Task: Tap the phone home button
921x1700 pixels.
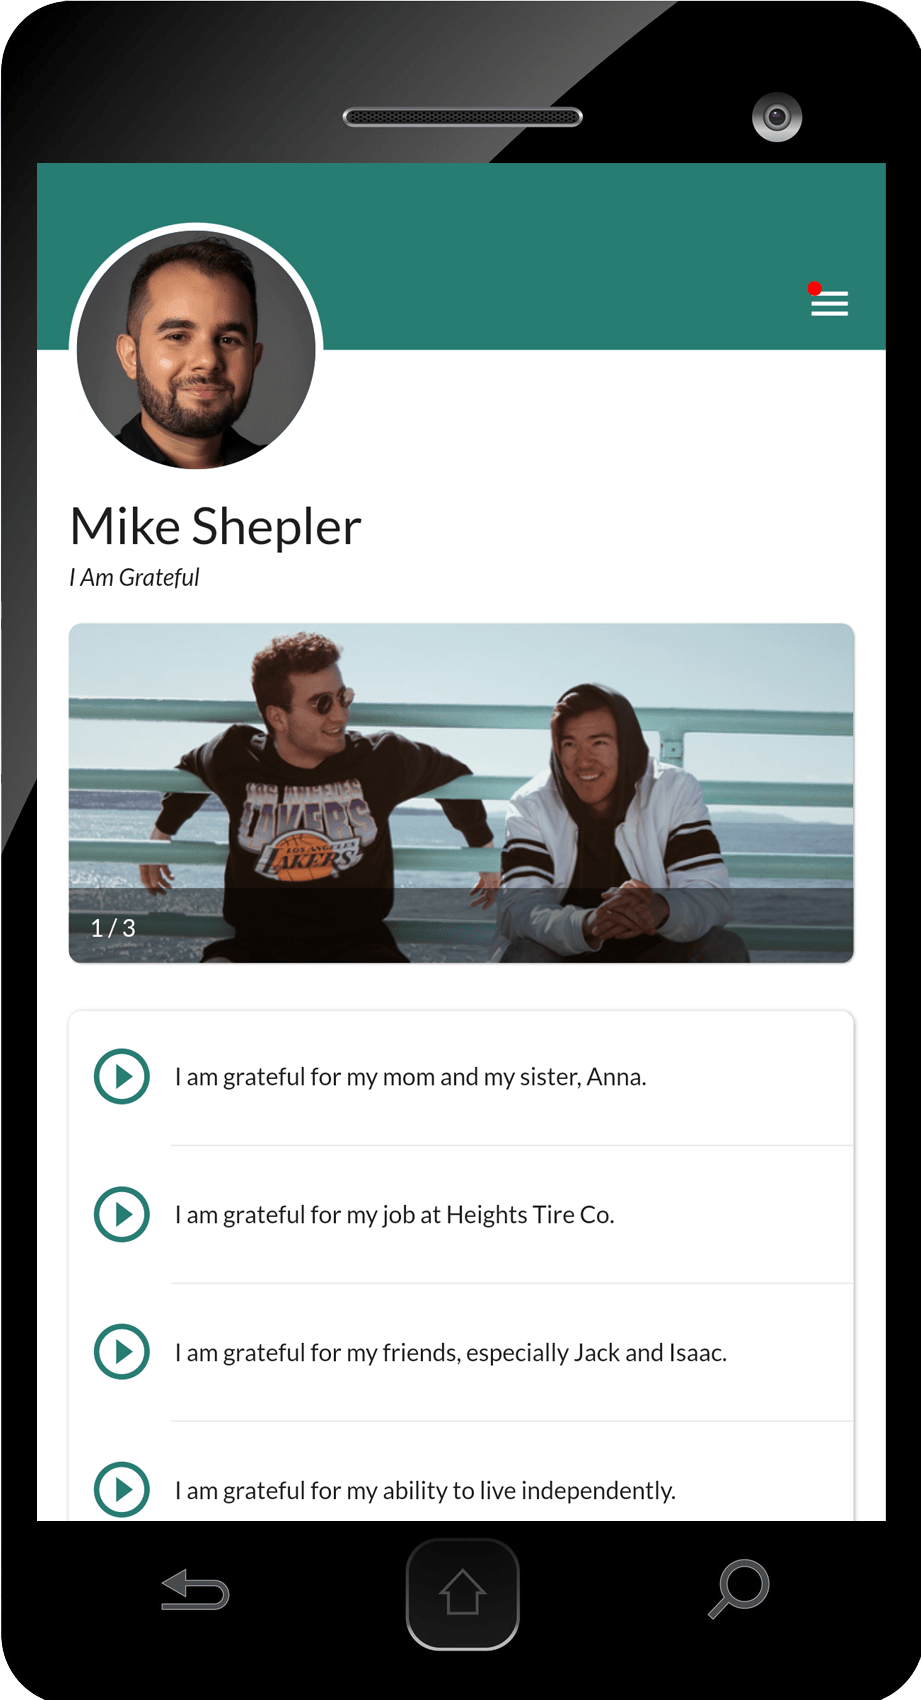Action: (x=462, y=1594)
